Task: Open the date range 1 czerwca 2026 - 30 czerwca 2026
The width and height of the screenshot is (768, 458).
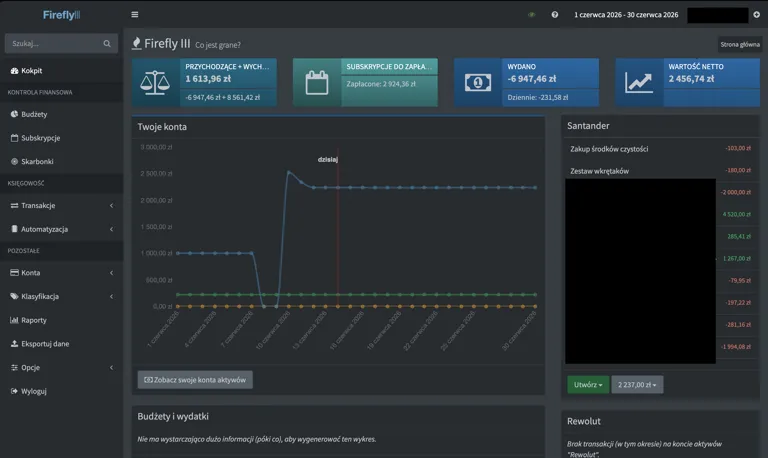Action: pos(626,15)
